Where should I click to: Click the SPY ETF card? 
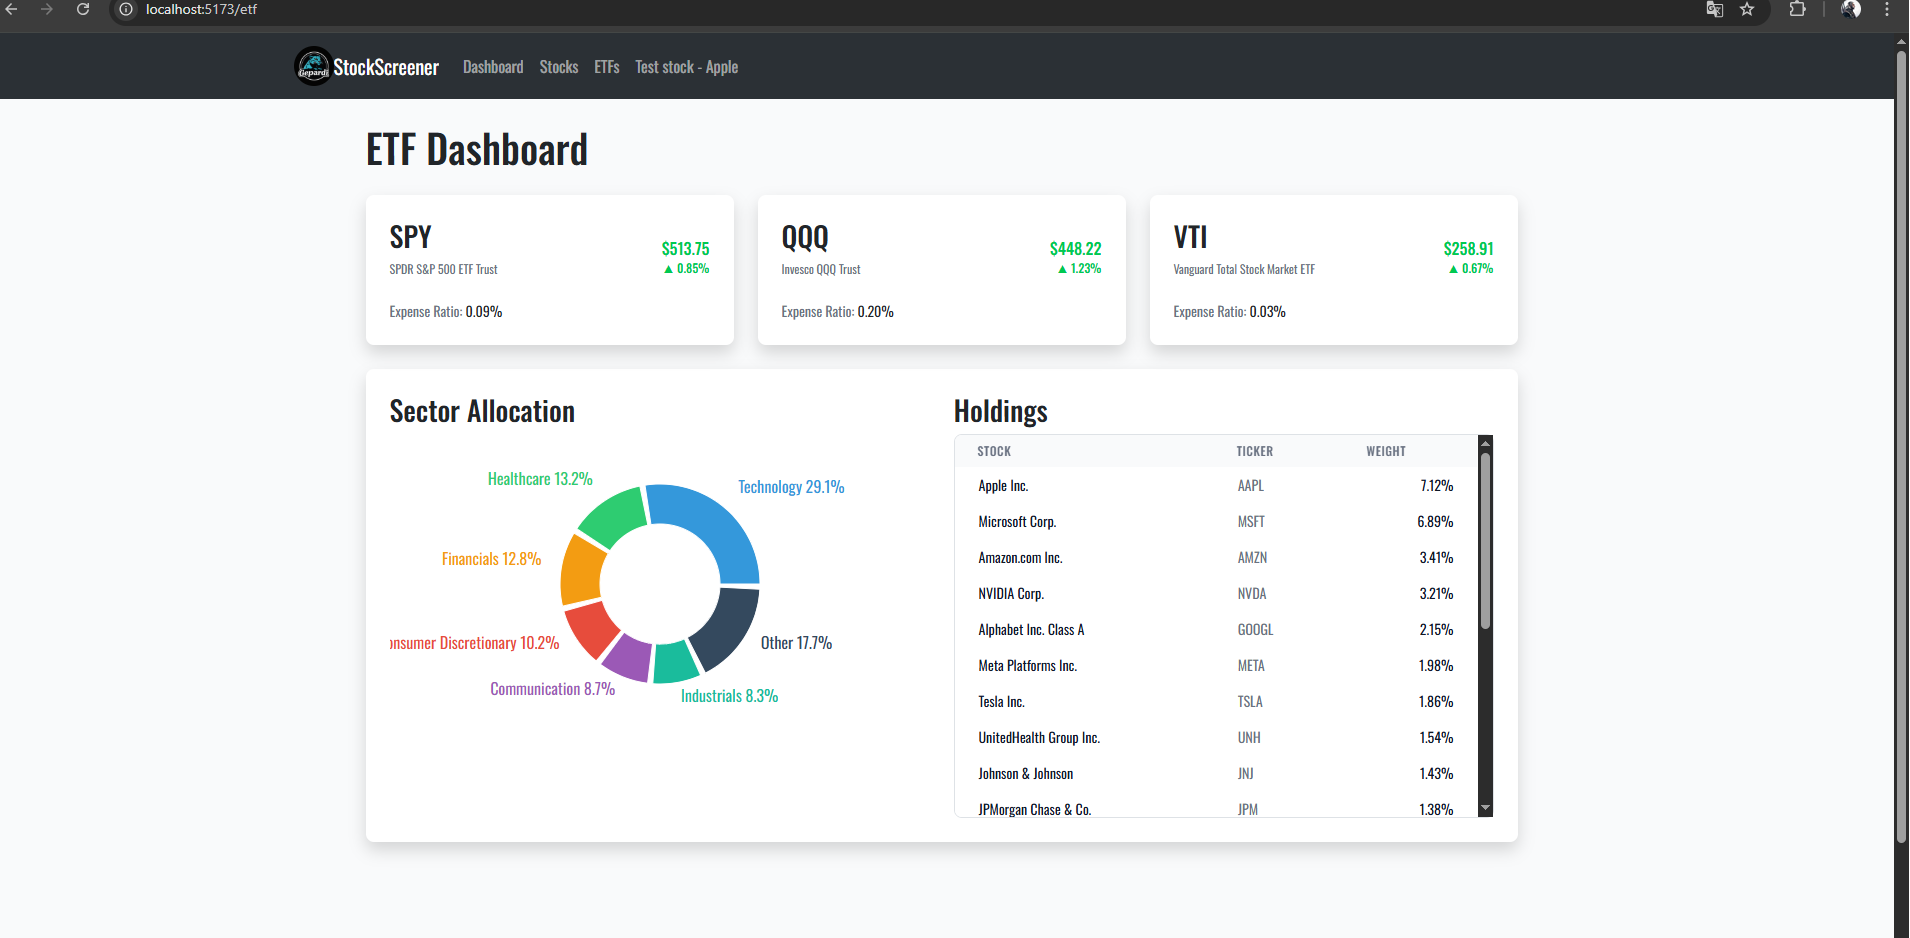coord(549,270)
